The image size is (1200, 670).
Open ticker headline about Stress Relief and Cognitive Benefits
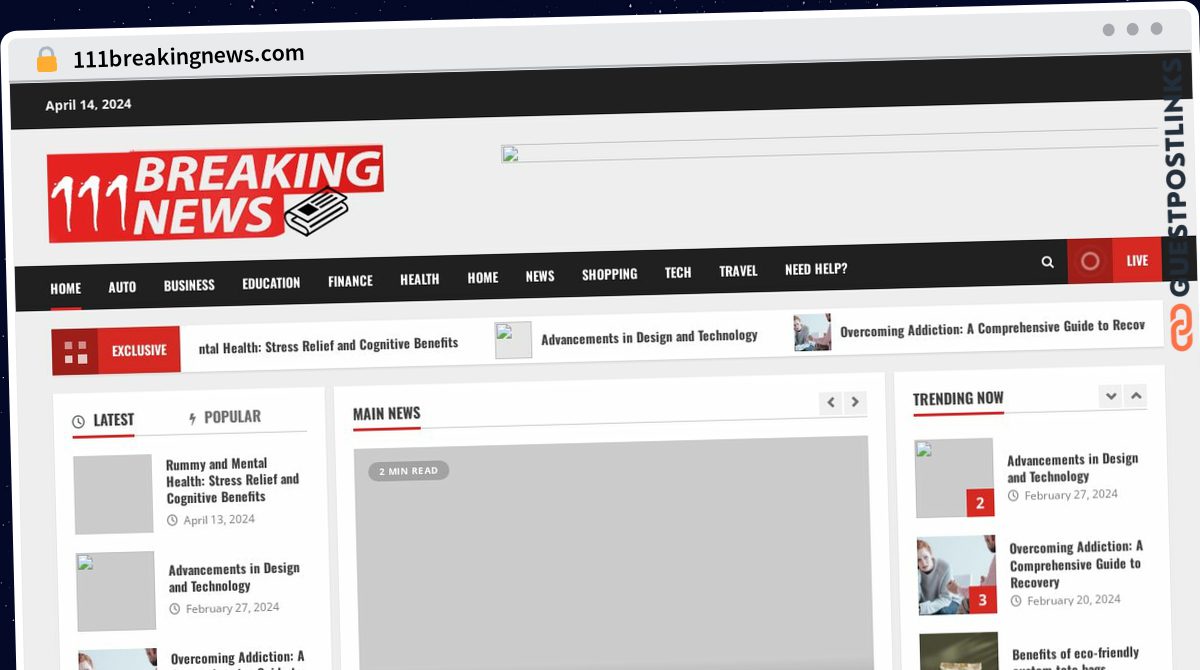click(x=328, y=345)
